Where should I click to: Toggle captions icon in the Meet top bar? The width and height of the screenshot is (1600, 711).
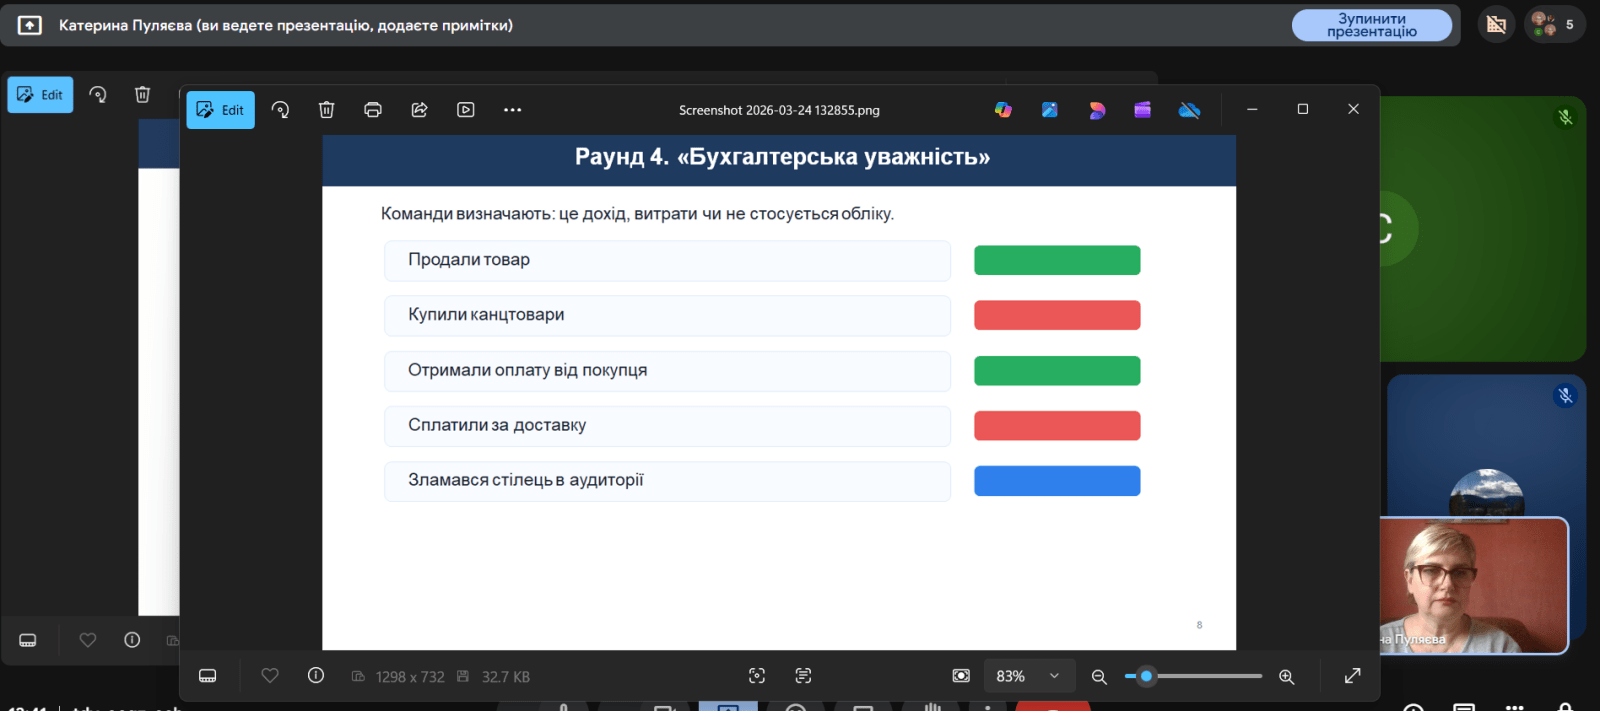tap(1496, 25)
